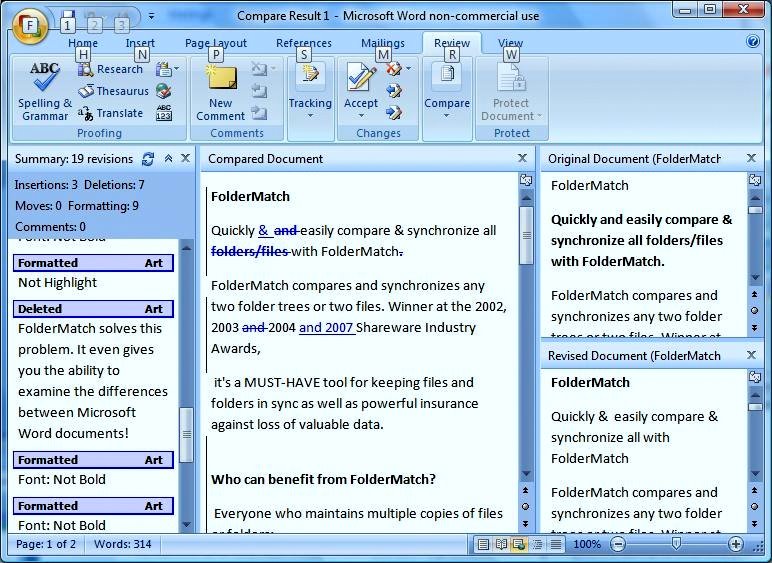This screenshot has height=563, width=772.
Task: Click the zoom slider handle
Action: pos(676,543)
